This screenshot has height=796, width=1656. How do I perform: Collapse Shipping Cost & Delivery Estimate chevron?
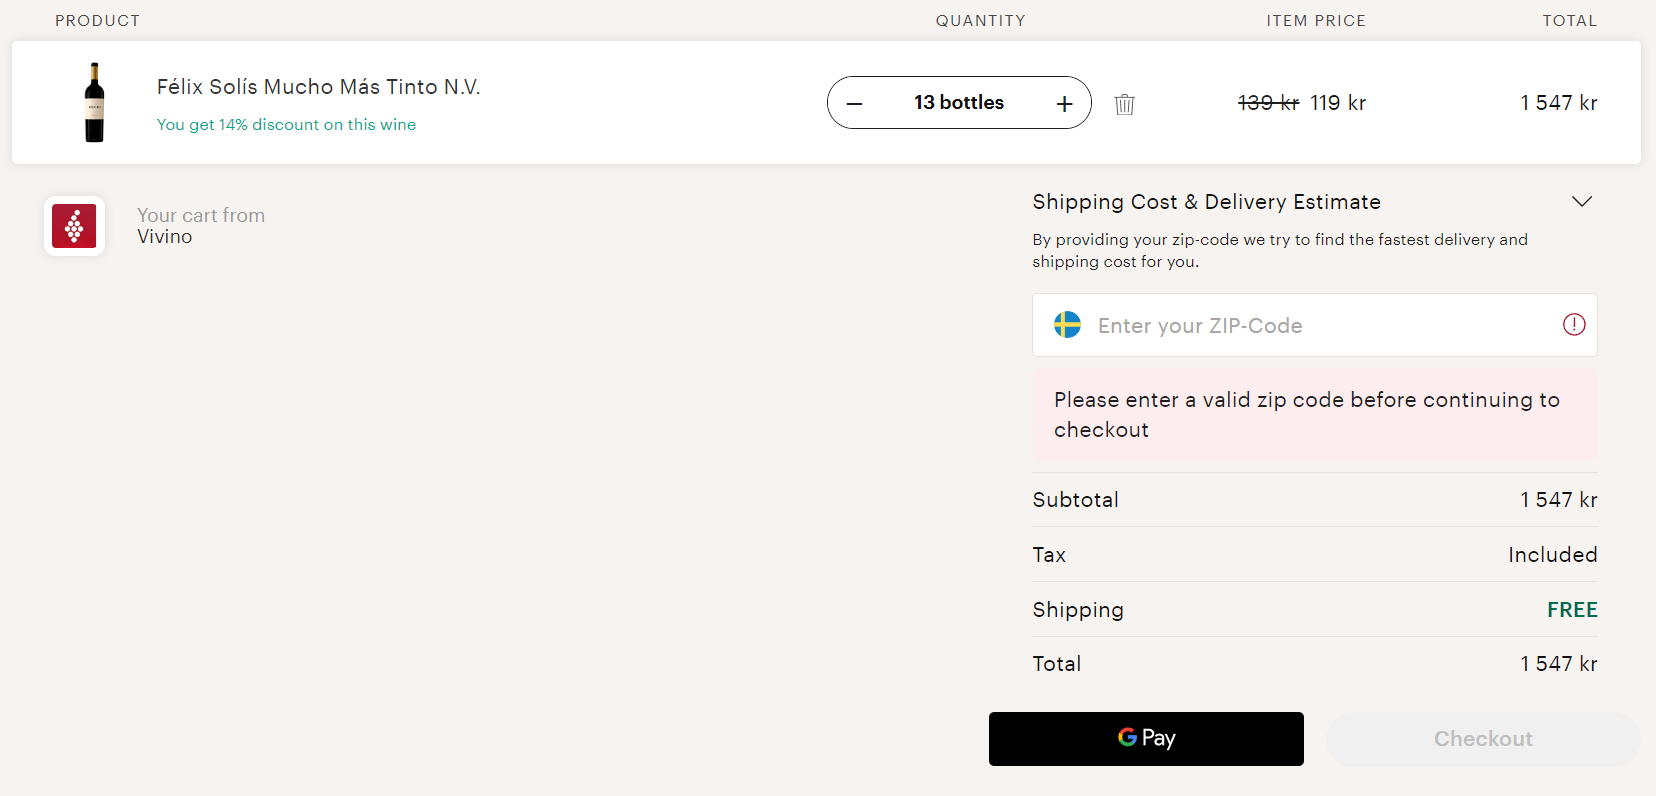(x=1581, y=202)
